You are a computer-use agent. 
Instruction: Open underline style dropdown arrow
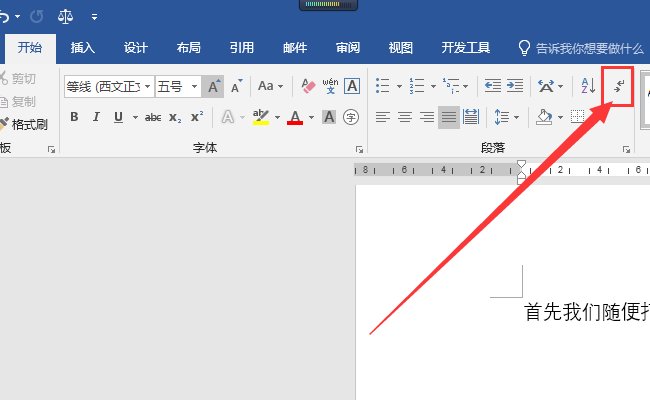[x=135, y=118]
